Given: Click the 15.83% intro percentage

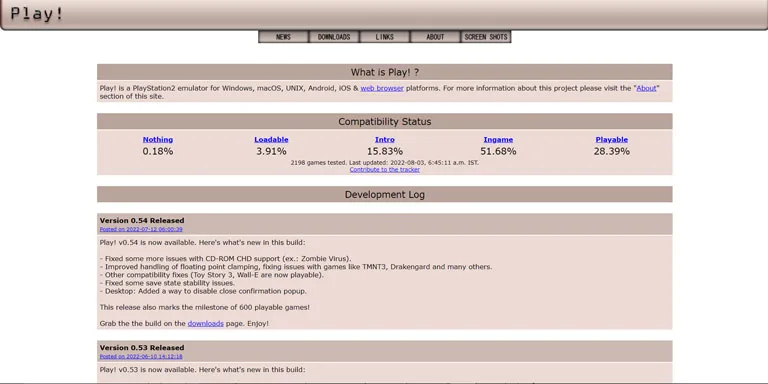Looking at the screenshot, I should 385,151.
